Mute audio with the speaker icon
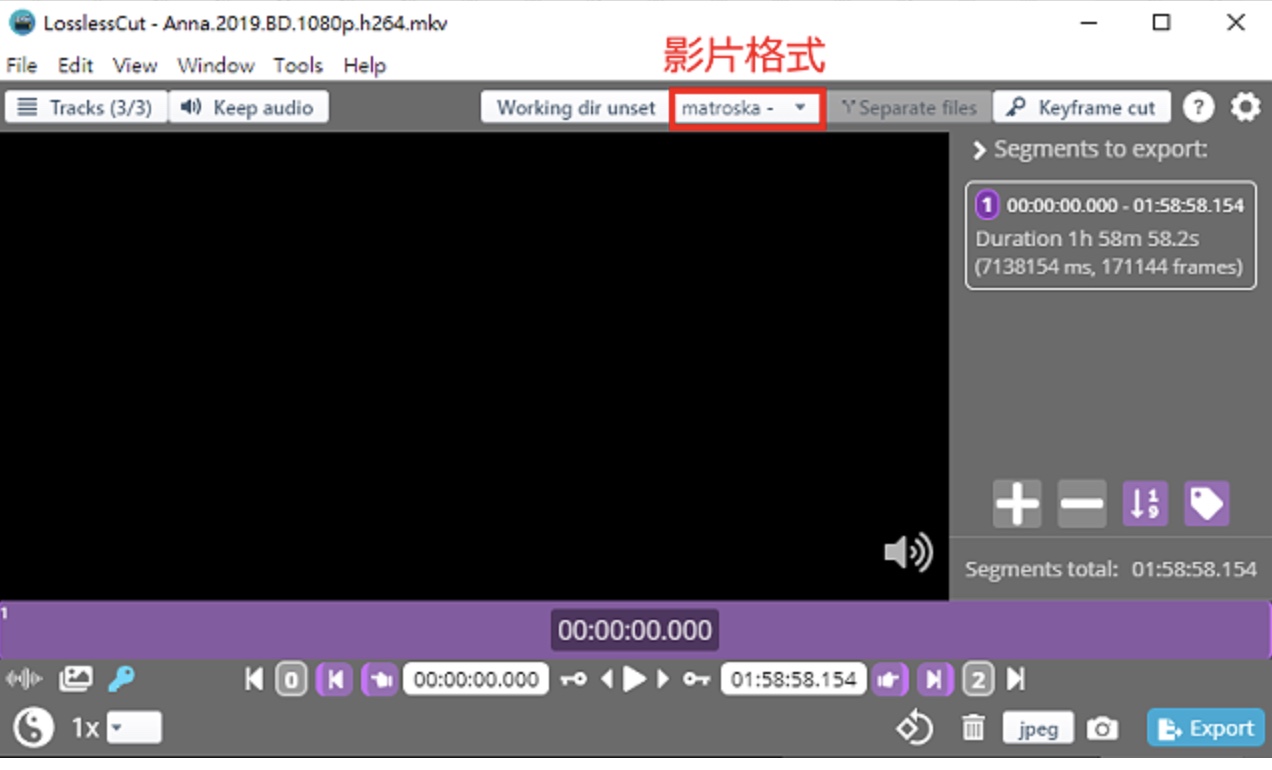1272x770 pixels. 909,553
